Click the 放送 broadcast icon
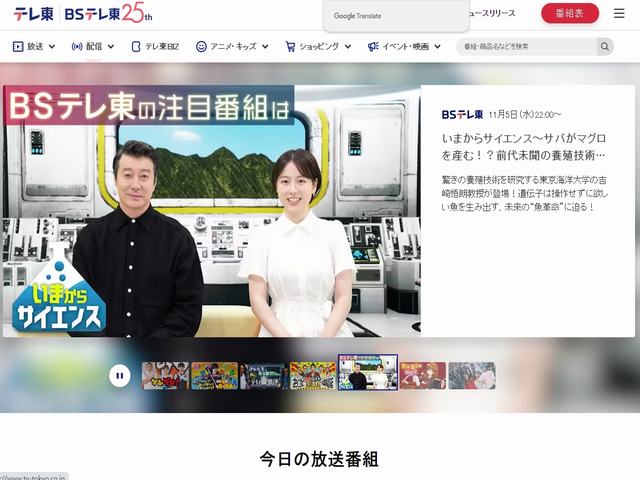The image size is (640, 480). pos(18,47)
